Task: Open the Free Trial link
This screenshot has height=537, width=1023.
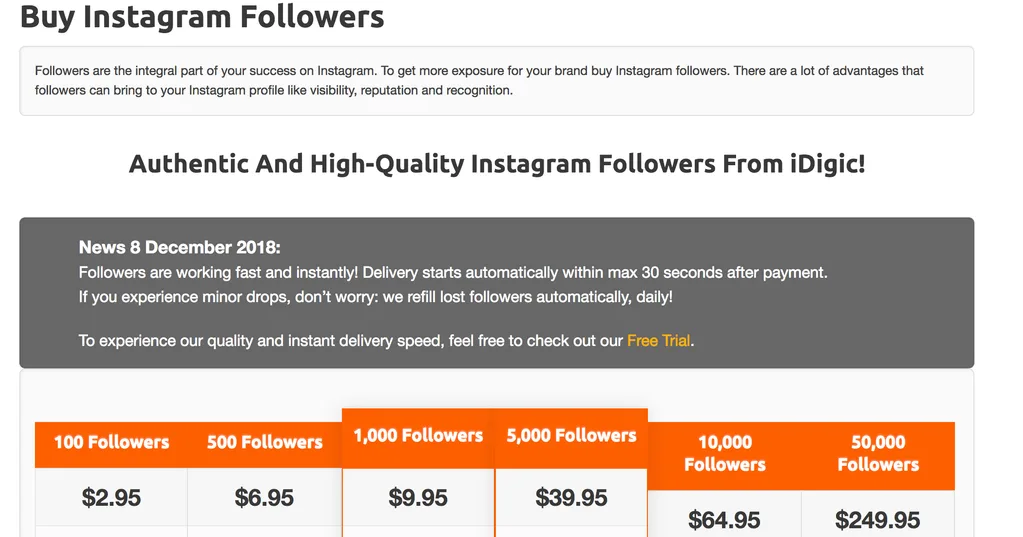Action: pyautogui.click(x=658, y=341)
